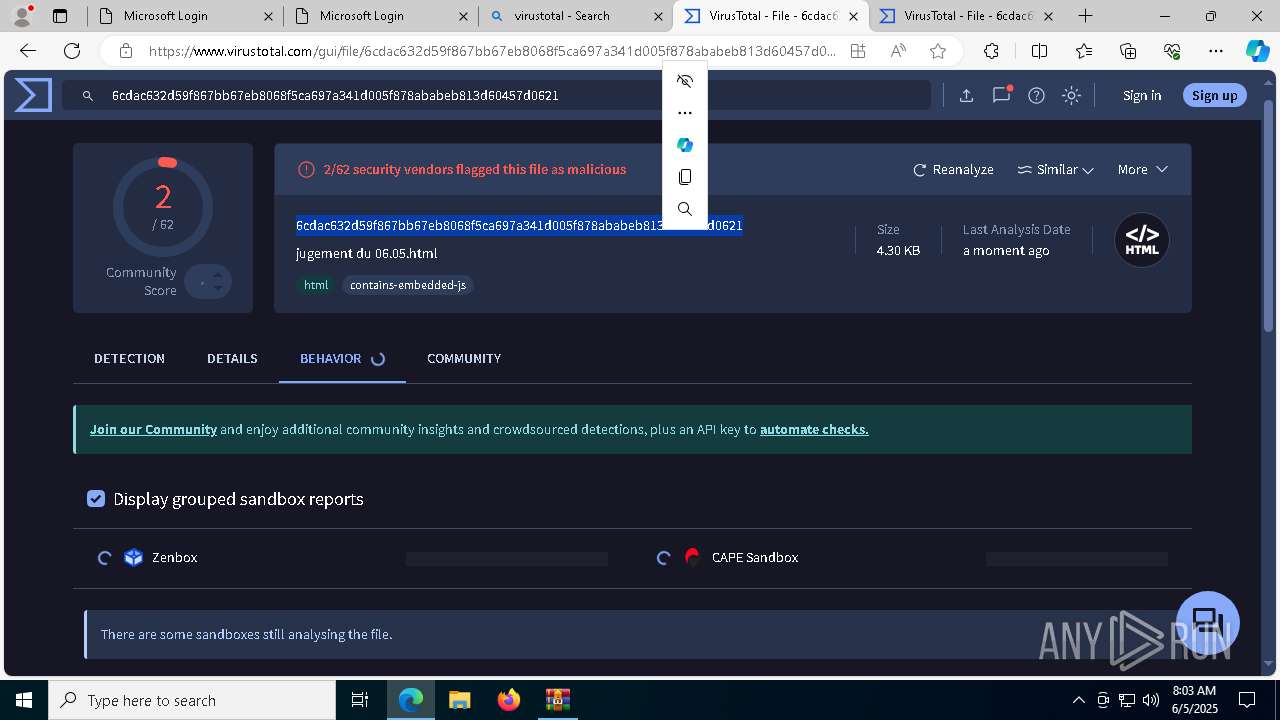Image resolution: width=1280 pixels, height=720 pixels.
Task: Open the Edge tab actions menu icon
Action: tap(60, 16)
